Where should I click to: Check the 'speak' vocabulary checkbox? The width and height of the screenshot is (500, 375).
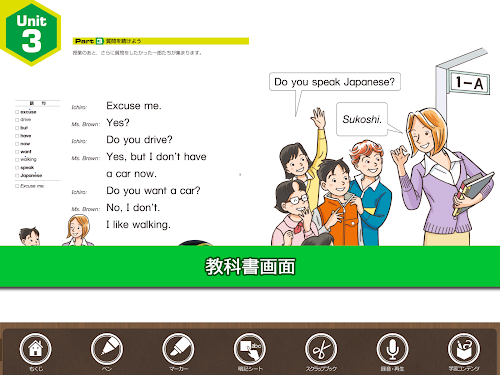click(17, 168)
